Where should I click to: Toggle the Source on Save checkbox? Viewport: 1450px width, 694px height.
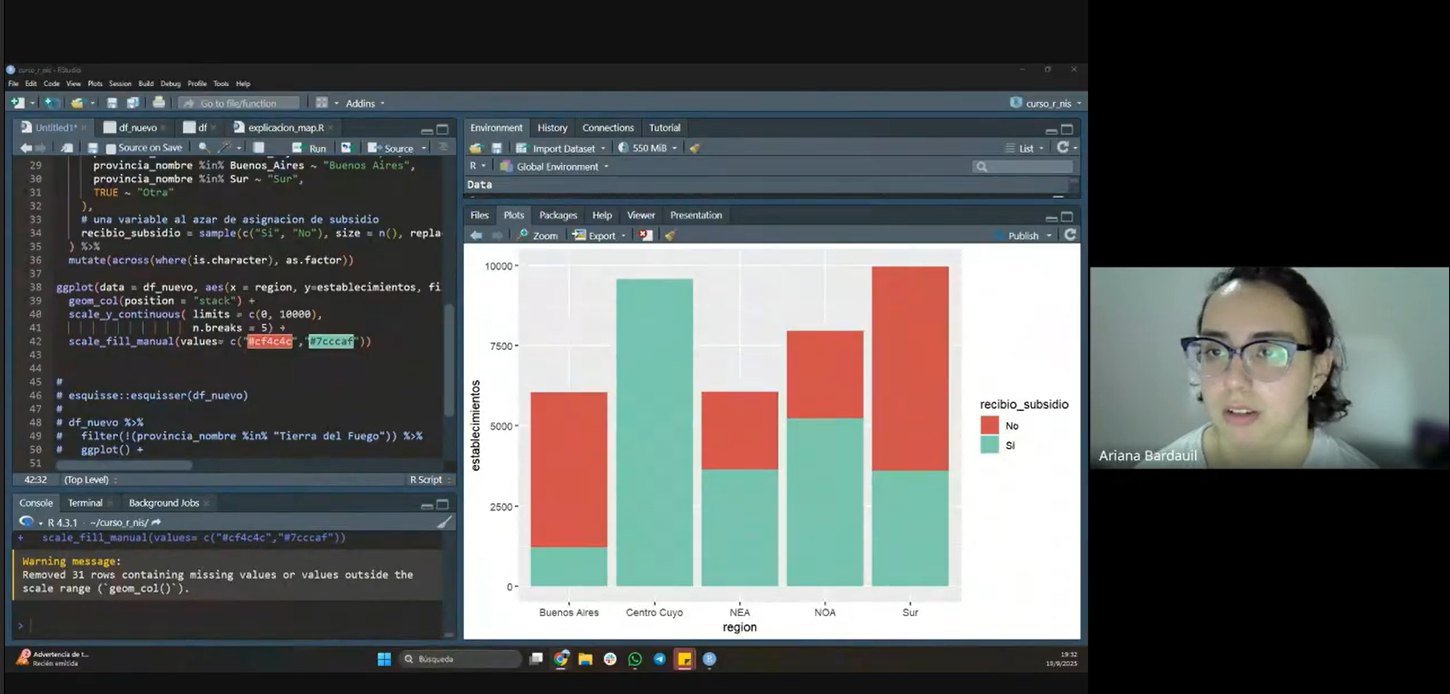110,148
